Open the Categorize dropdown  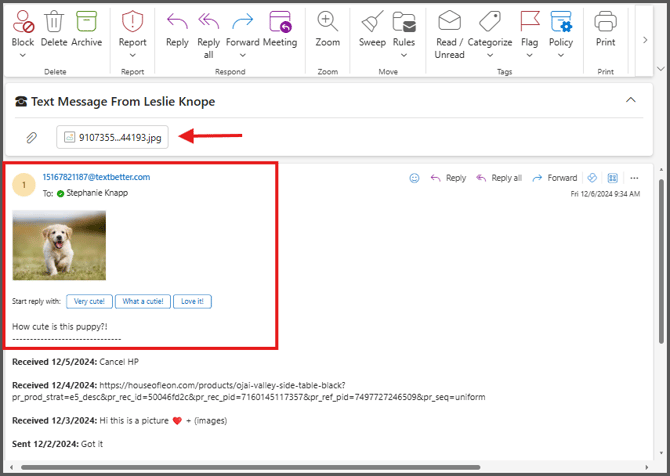click(x=489, y=55)
